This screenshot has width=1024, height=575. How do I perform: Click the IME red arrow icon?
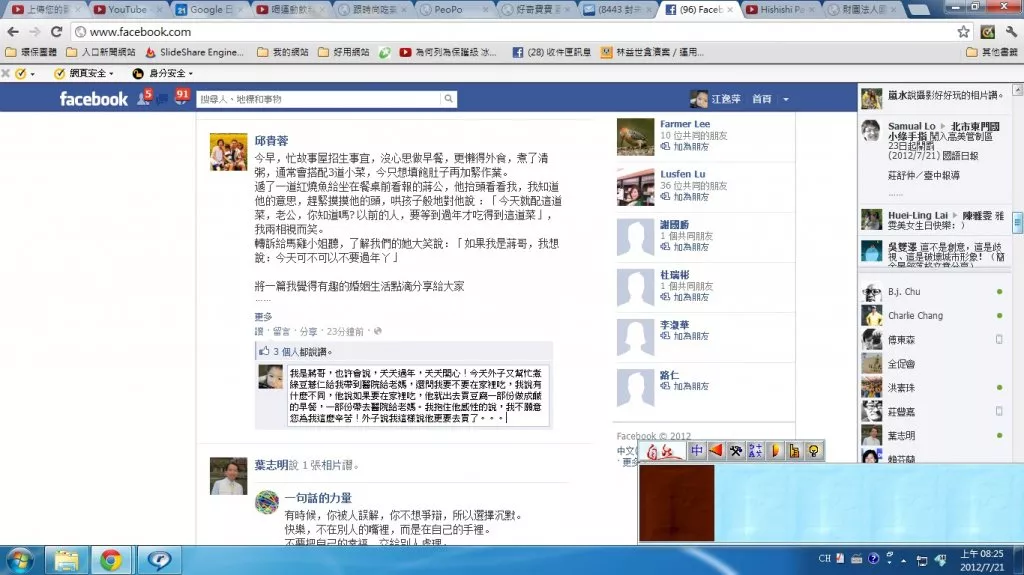pos(716,451)
